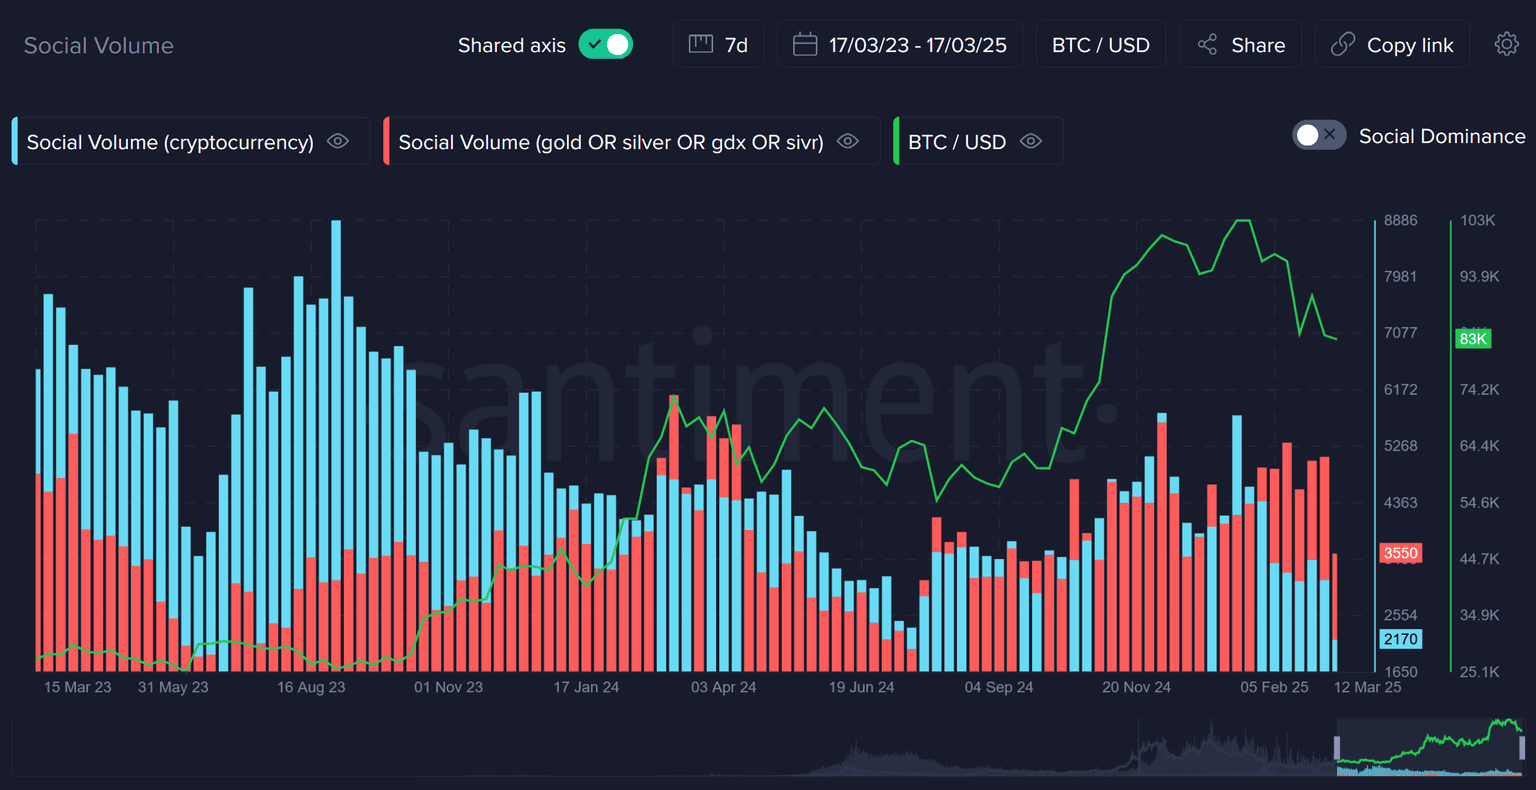This screenshot has height=790, width=1536.
Task: Click the calendar icon in date picker
Action: point(805,45)
